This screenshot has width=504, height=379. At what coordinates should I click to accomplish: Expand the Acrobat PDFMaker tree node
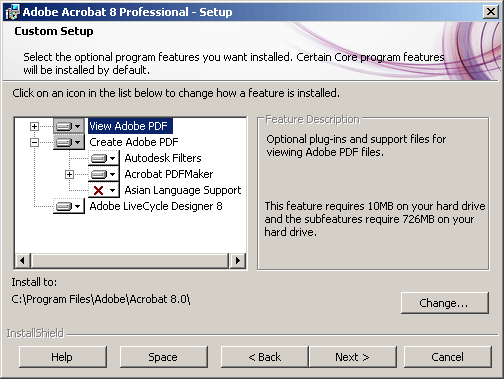coord(69,174)
